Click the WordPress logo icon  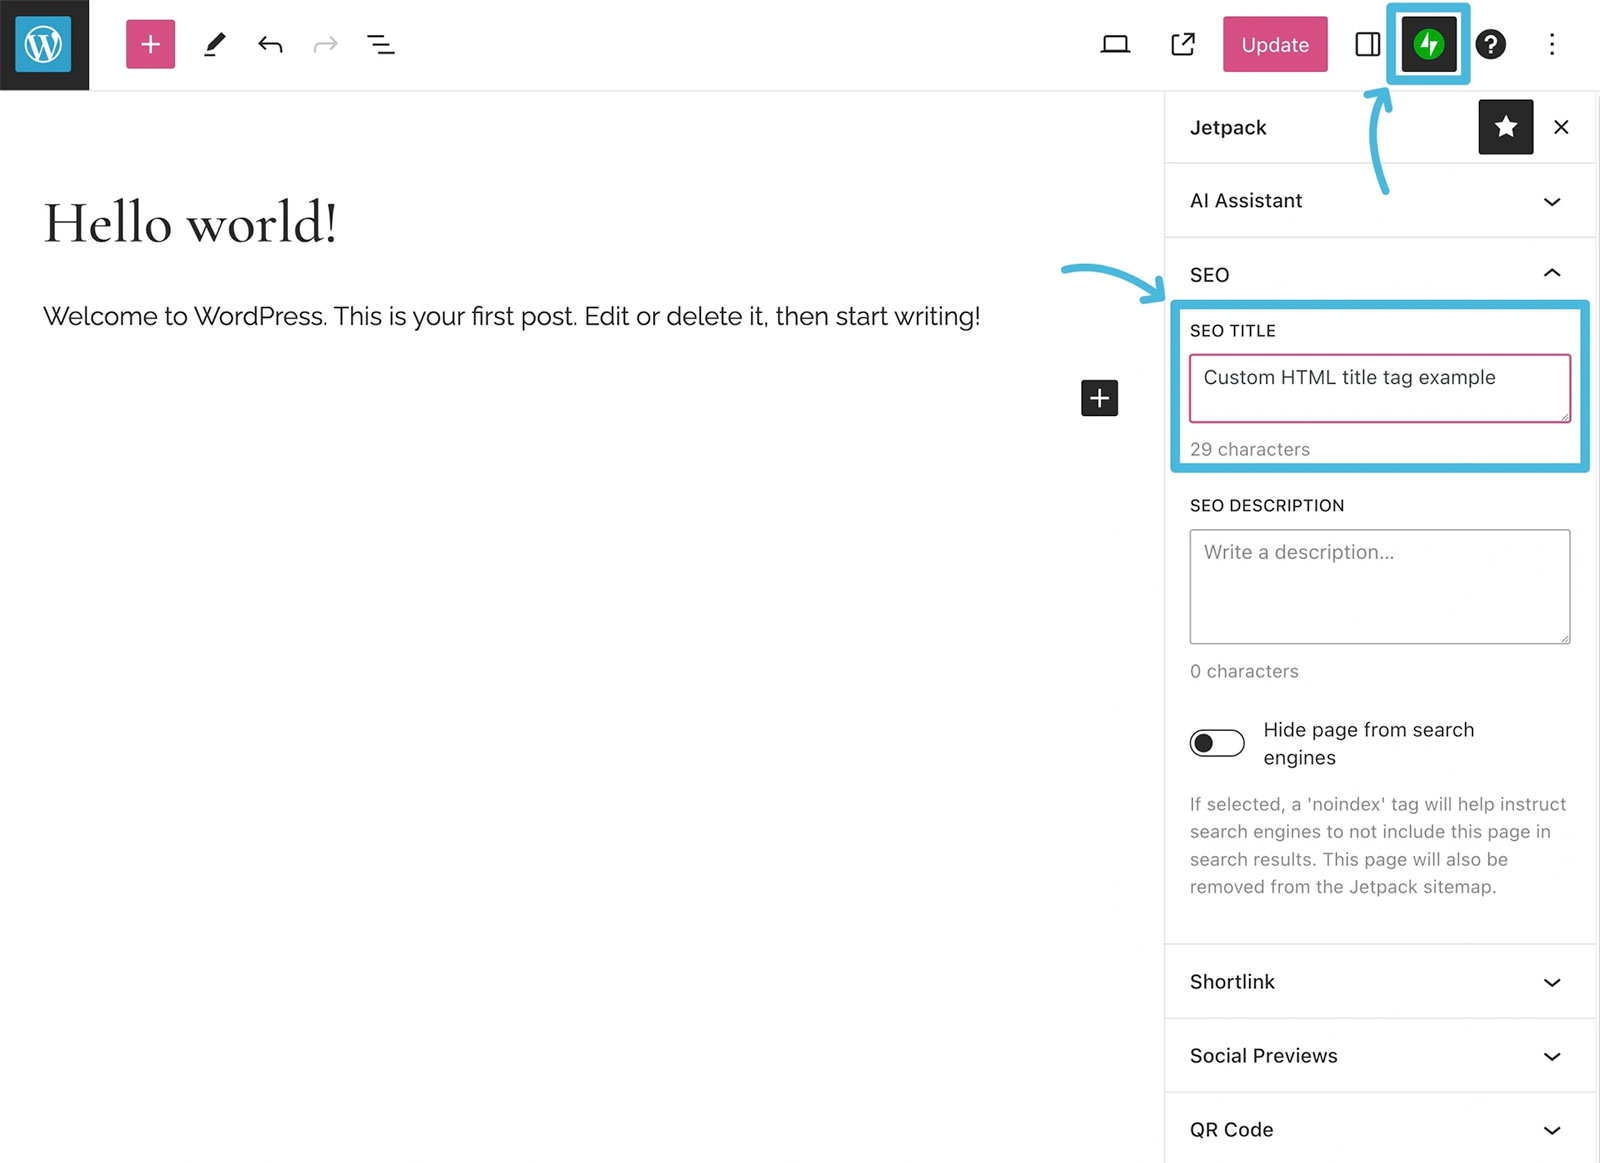(x=44, y=45)
